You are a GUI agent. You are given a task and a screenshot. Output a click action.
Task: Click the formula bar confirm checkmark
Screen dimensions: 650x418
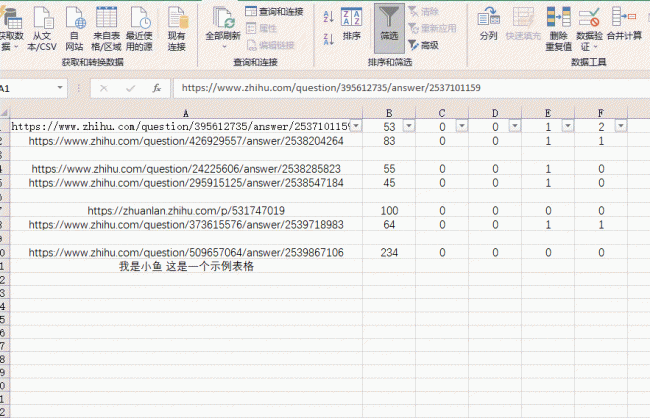pyautogui.click(x=131, y=88)
